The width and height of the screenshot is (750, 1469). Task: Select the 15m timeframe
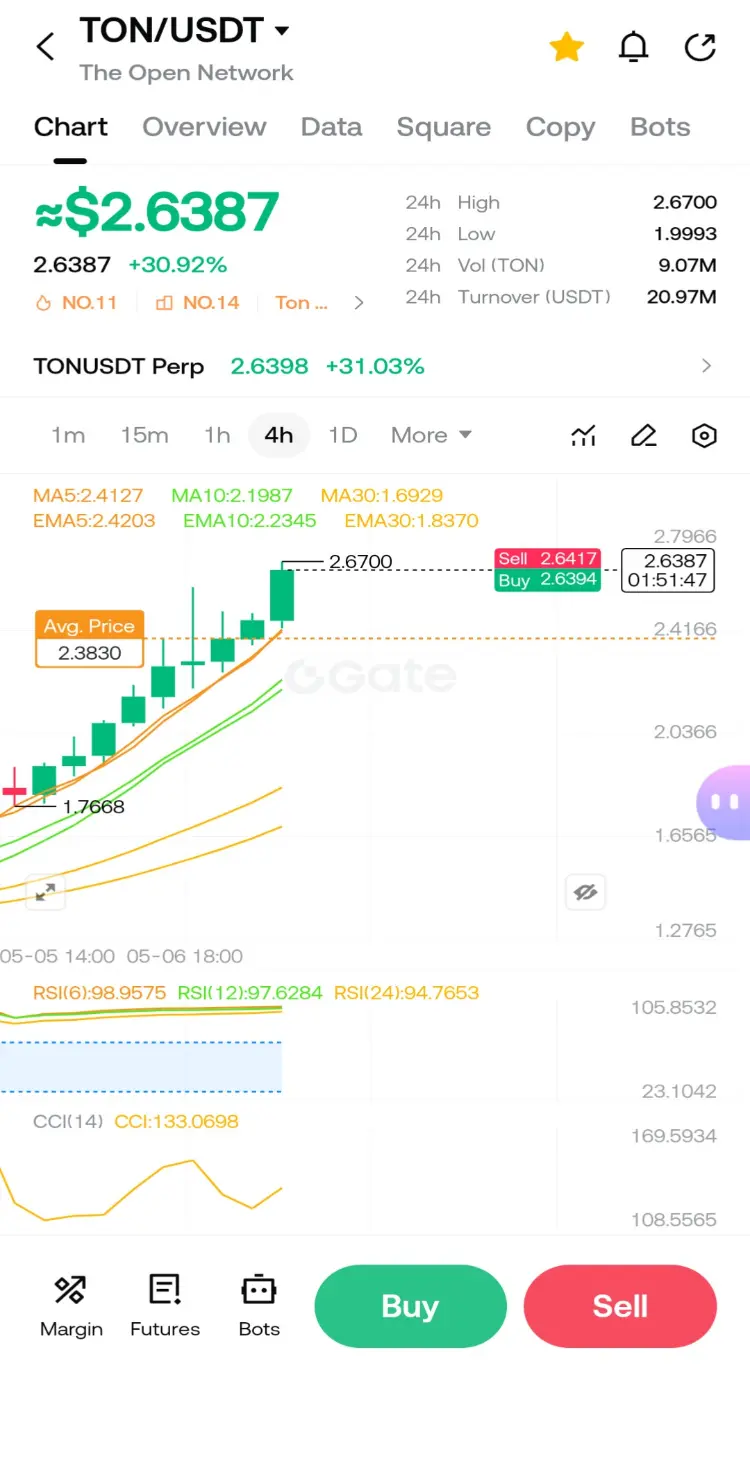[x=144, y=435]
